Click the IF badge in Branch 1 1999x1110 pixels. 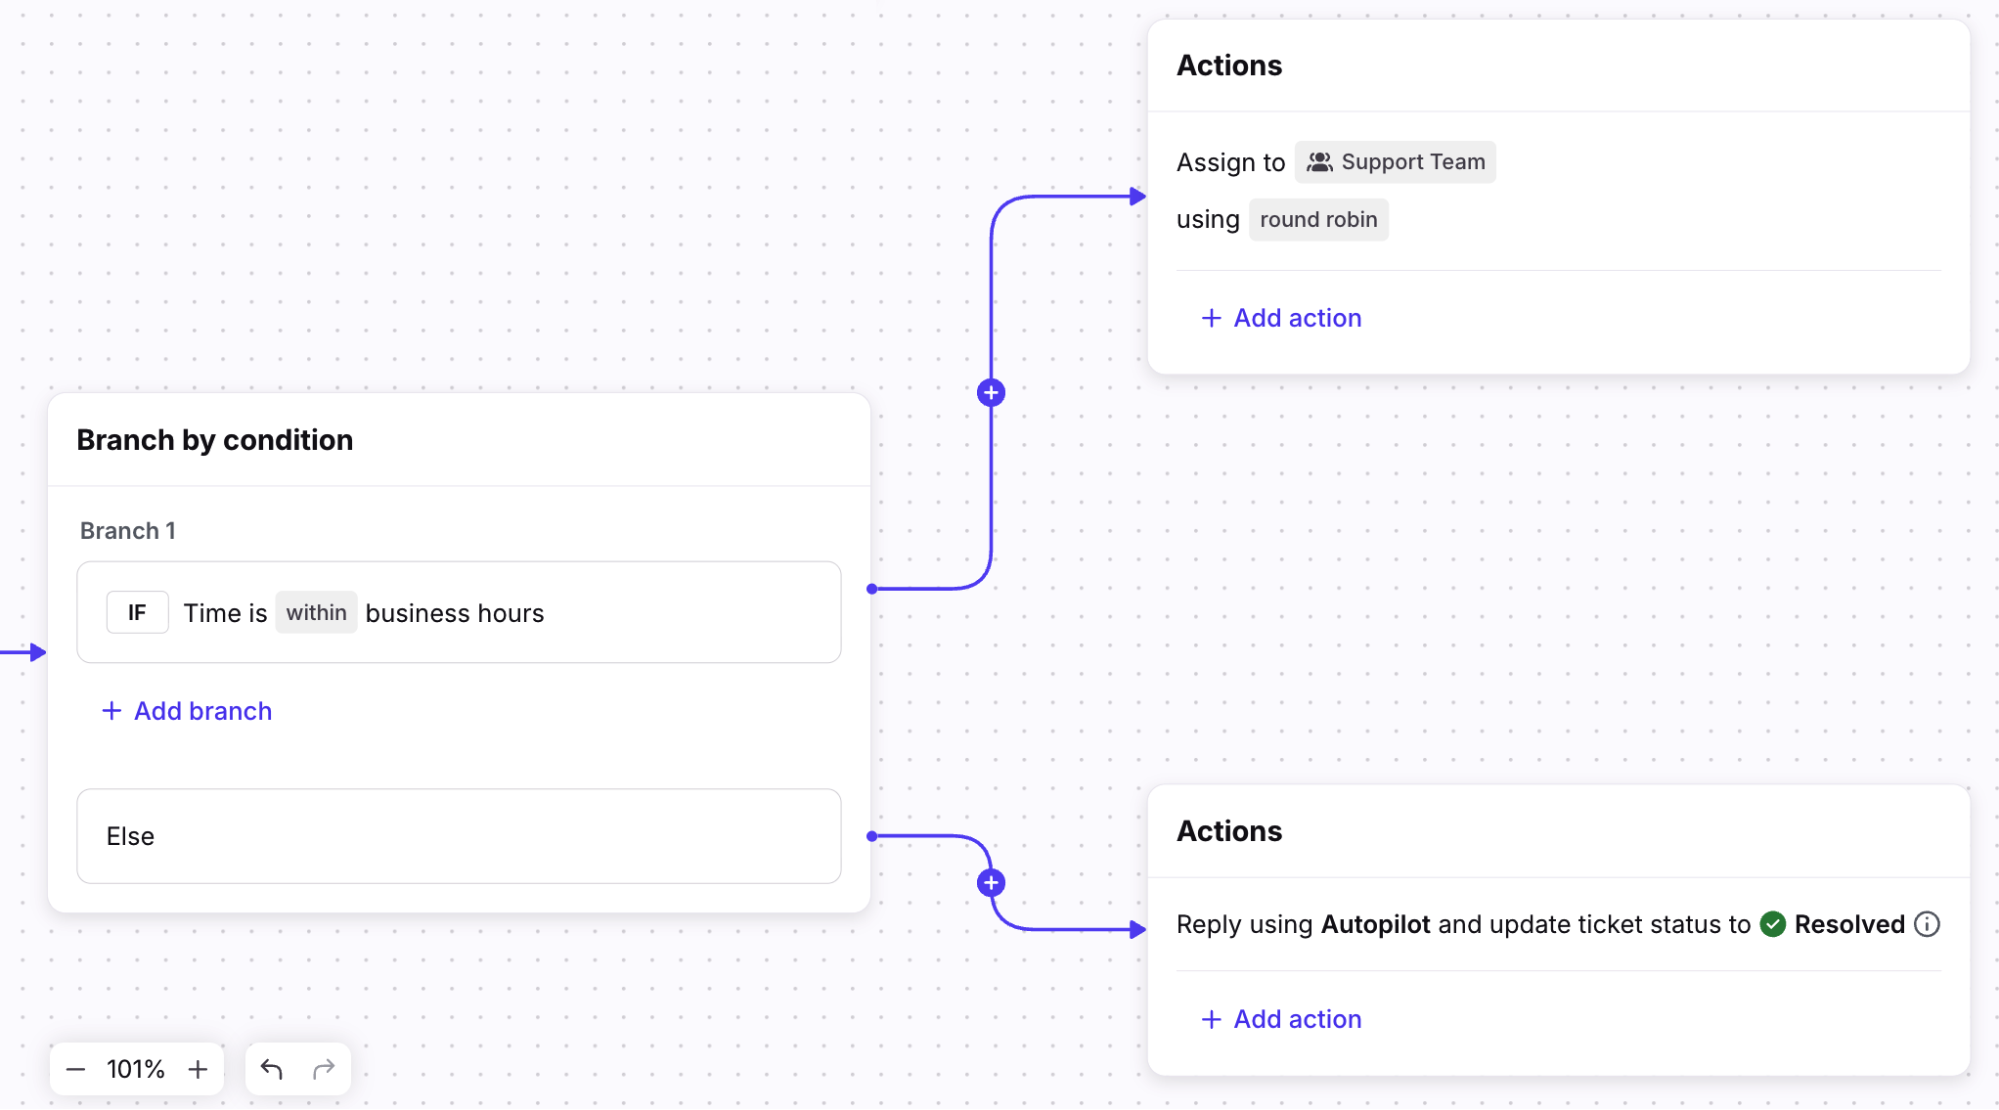click(x=137, y=612)
